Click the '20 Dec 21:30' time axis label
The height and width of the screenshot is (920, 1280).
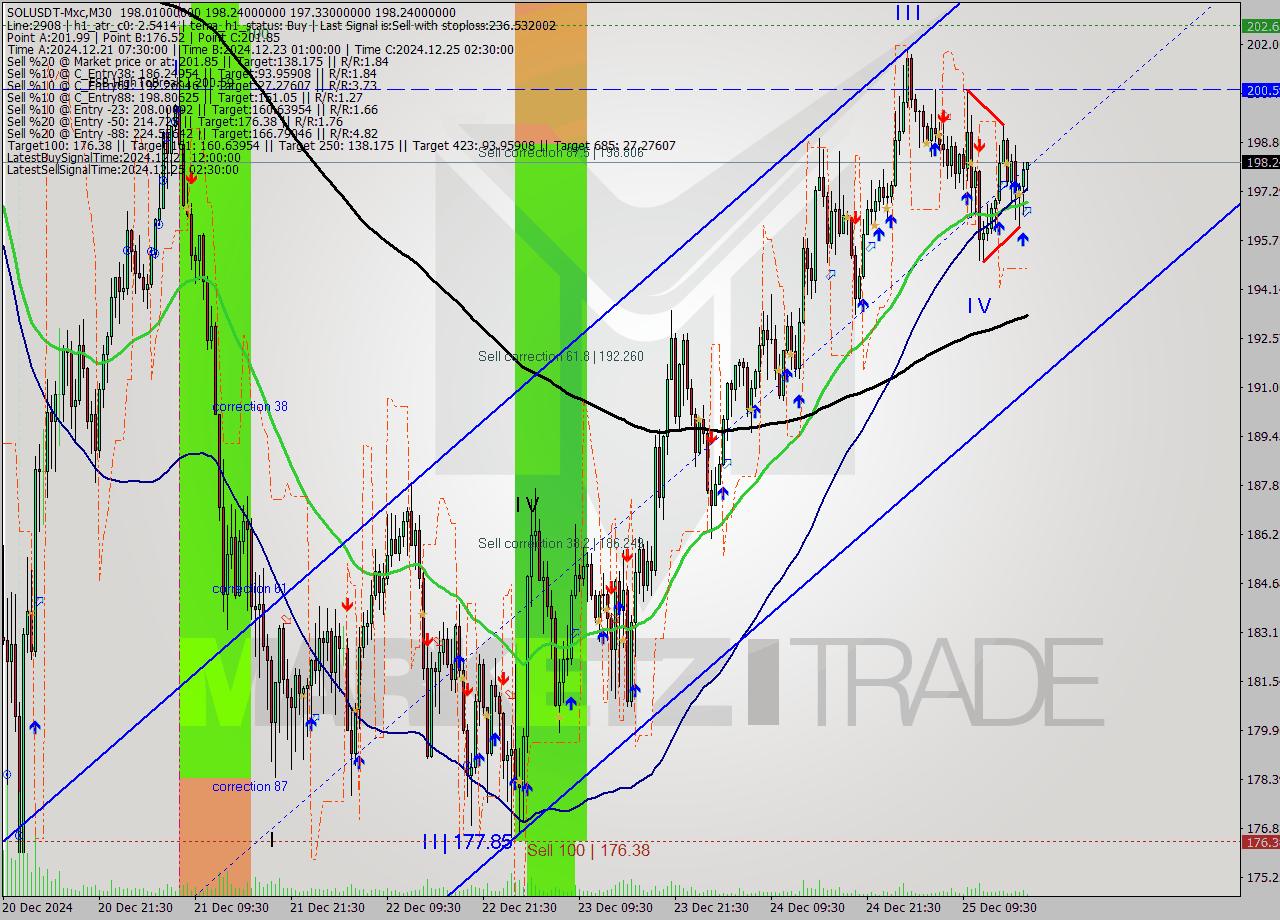coord(133,908)
